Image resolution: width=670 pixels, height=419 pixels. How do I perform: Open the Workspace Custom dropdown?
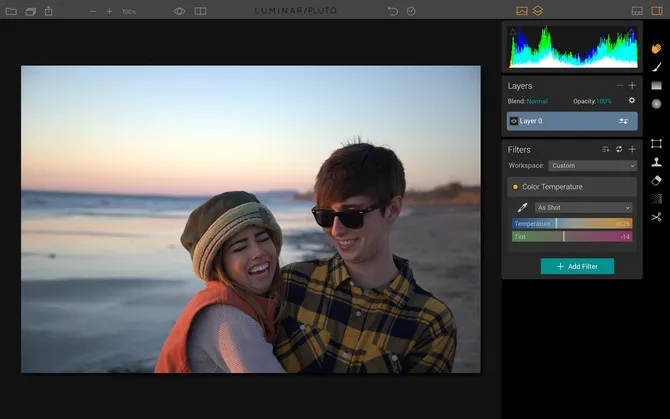coord(592,165)
